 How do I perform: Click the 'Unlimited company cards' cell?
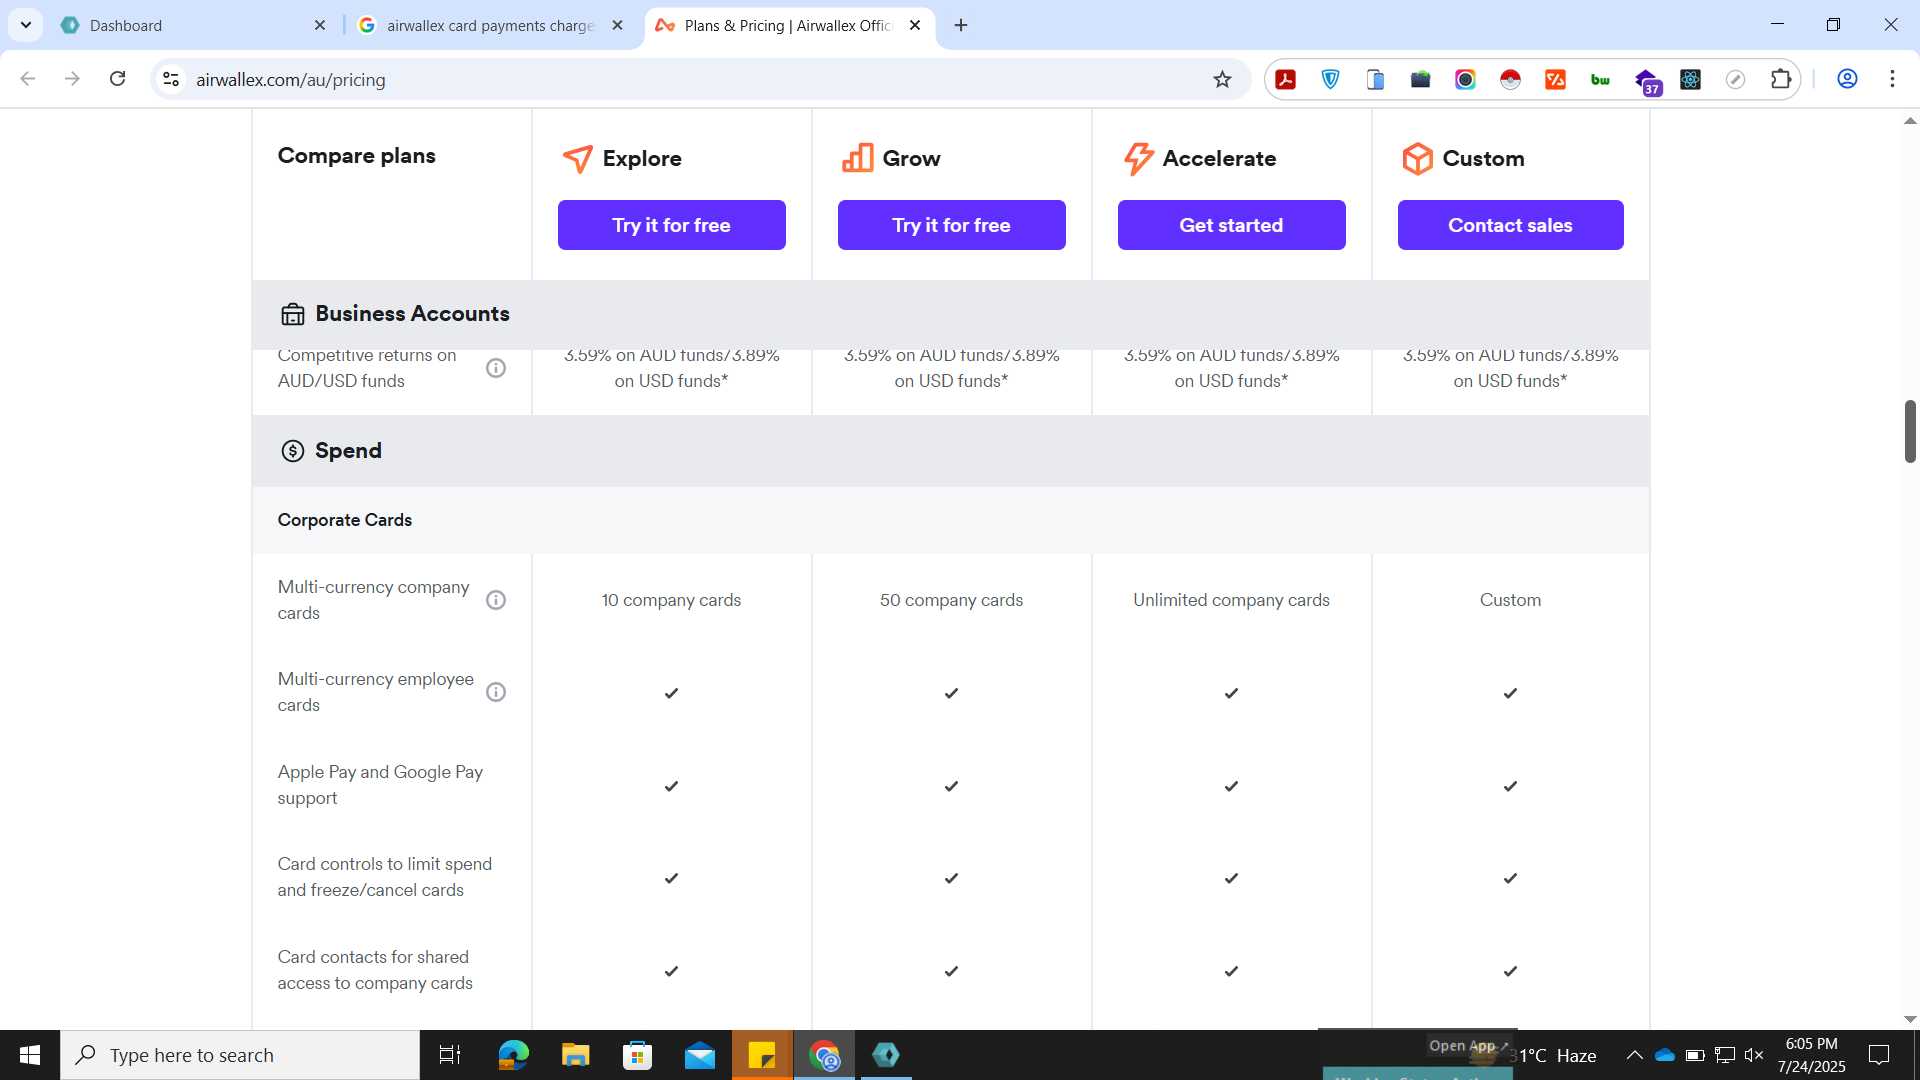(x=1232, y=600)
